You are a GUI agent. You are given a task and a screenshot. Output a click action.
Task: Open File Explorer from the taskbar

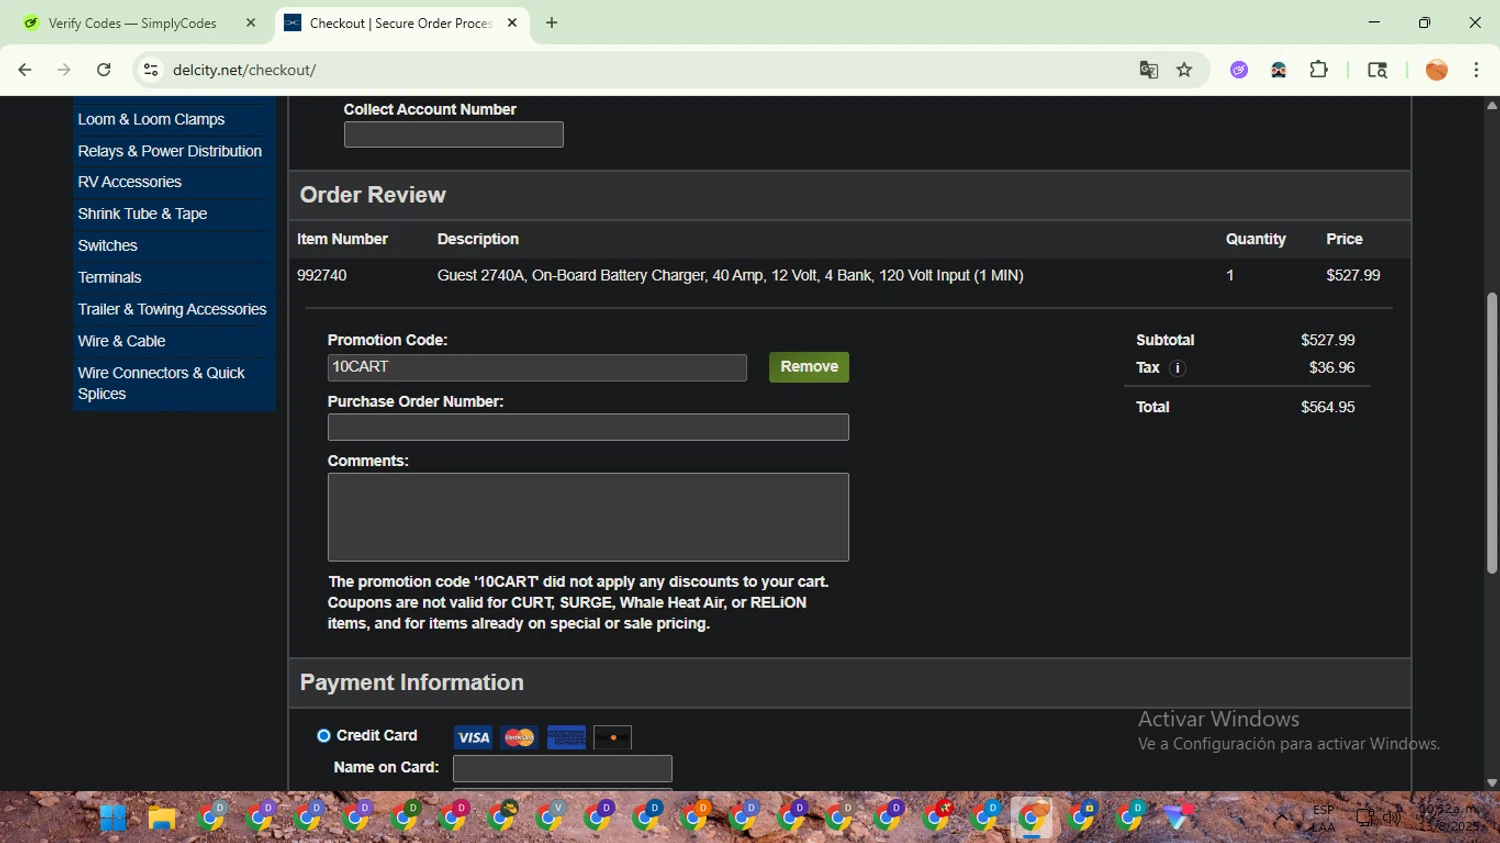162,818
